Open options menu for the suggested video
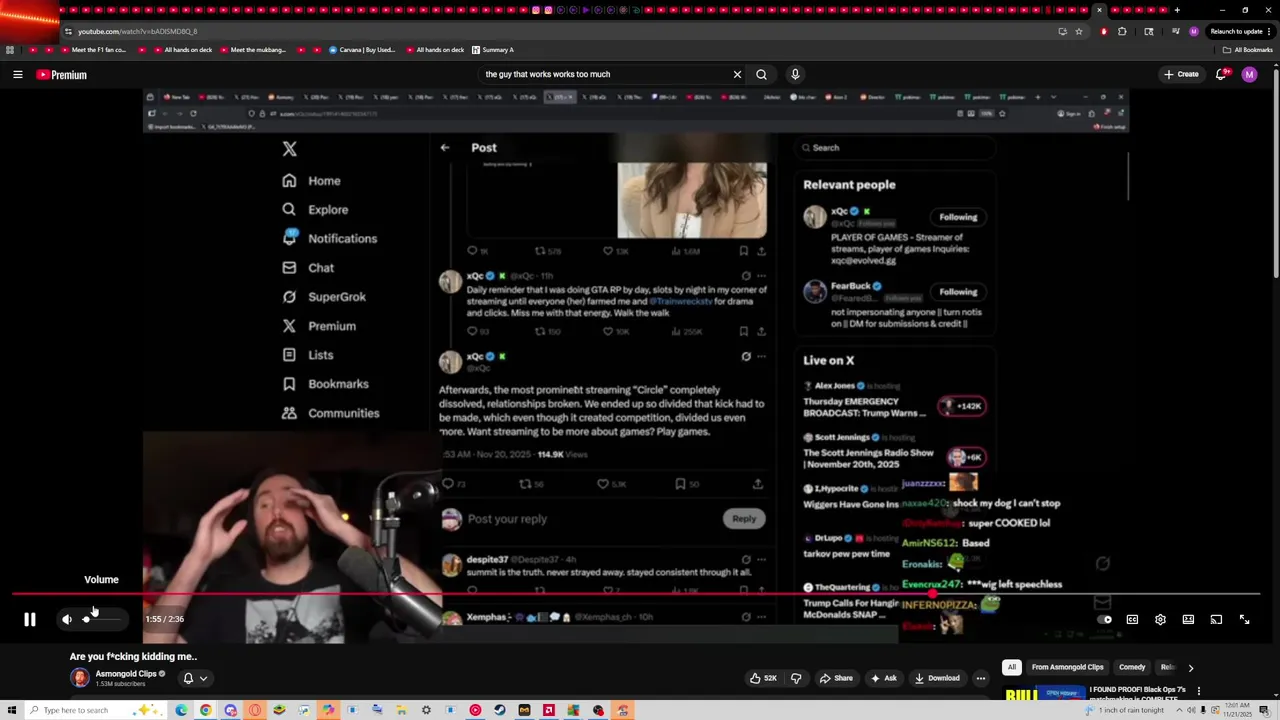Viewport: 1280px width, 720px height. 1198,691
